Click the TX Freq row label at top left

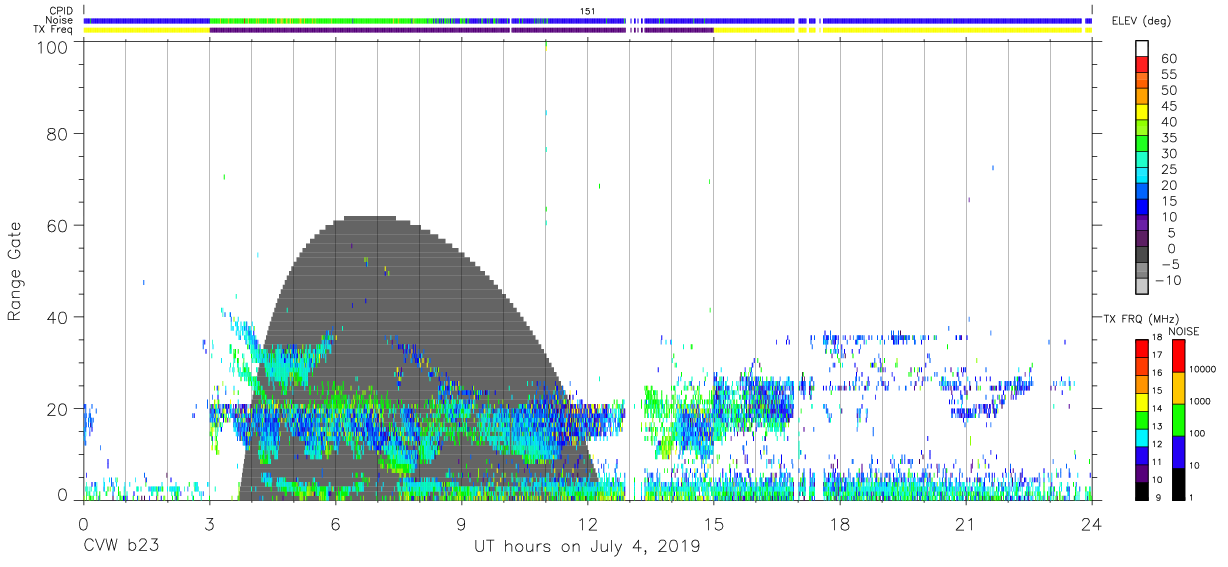tap(55, 30)
